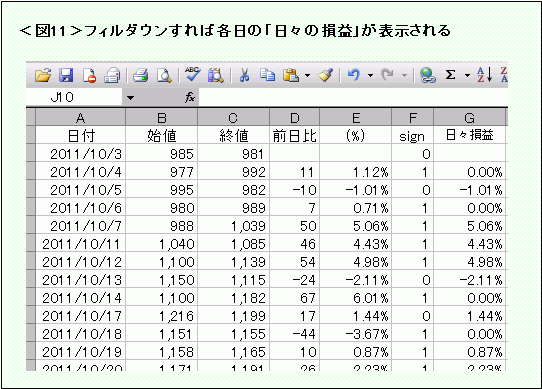
Task: Select column G header
Action: pos(469,118)
